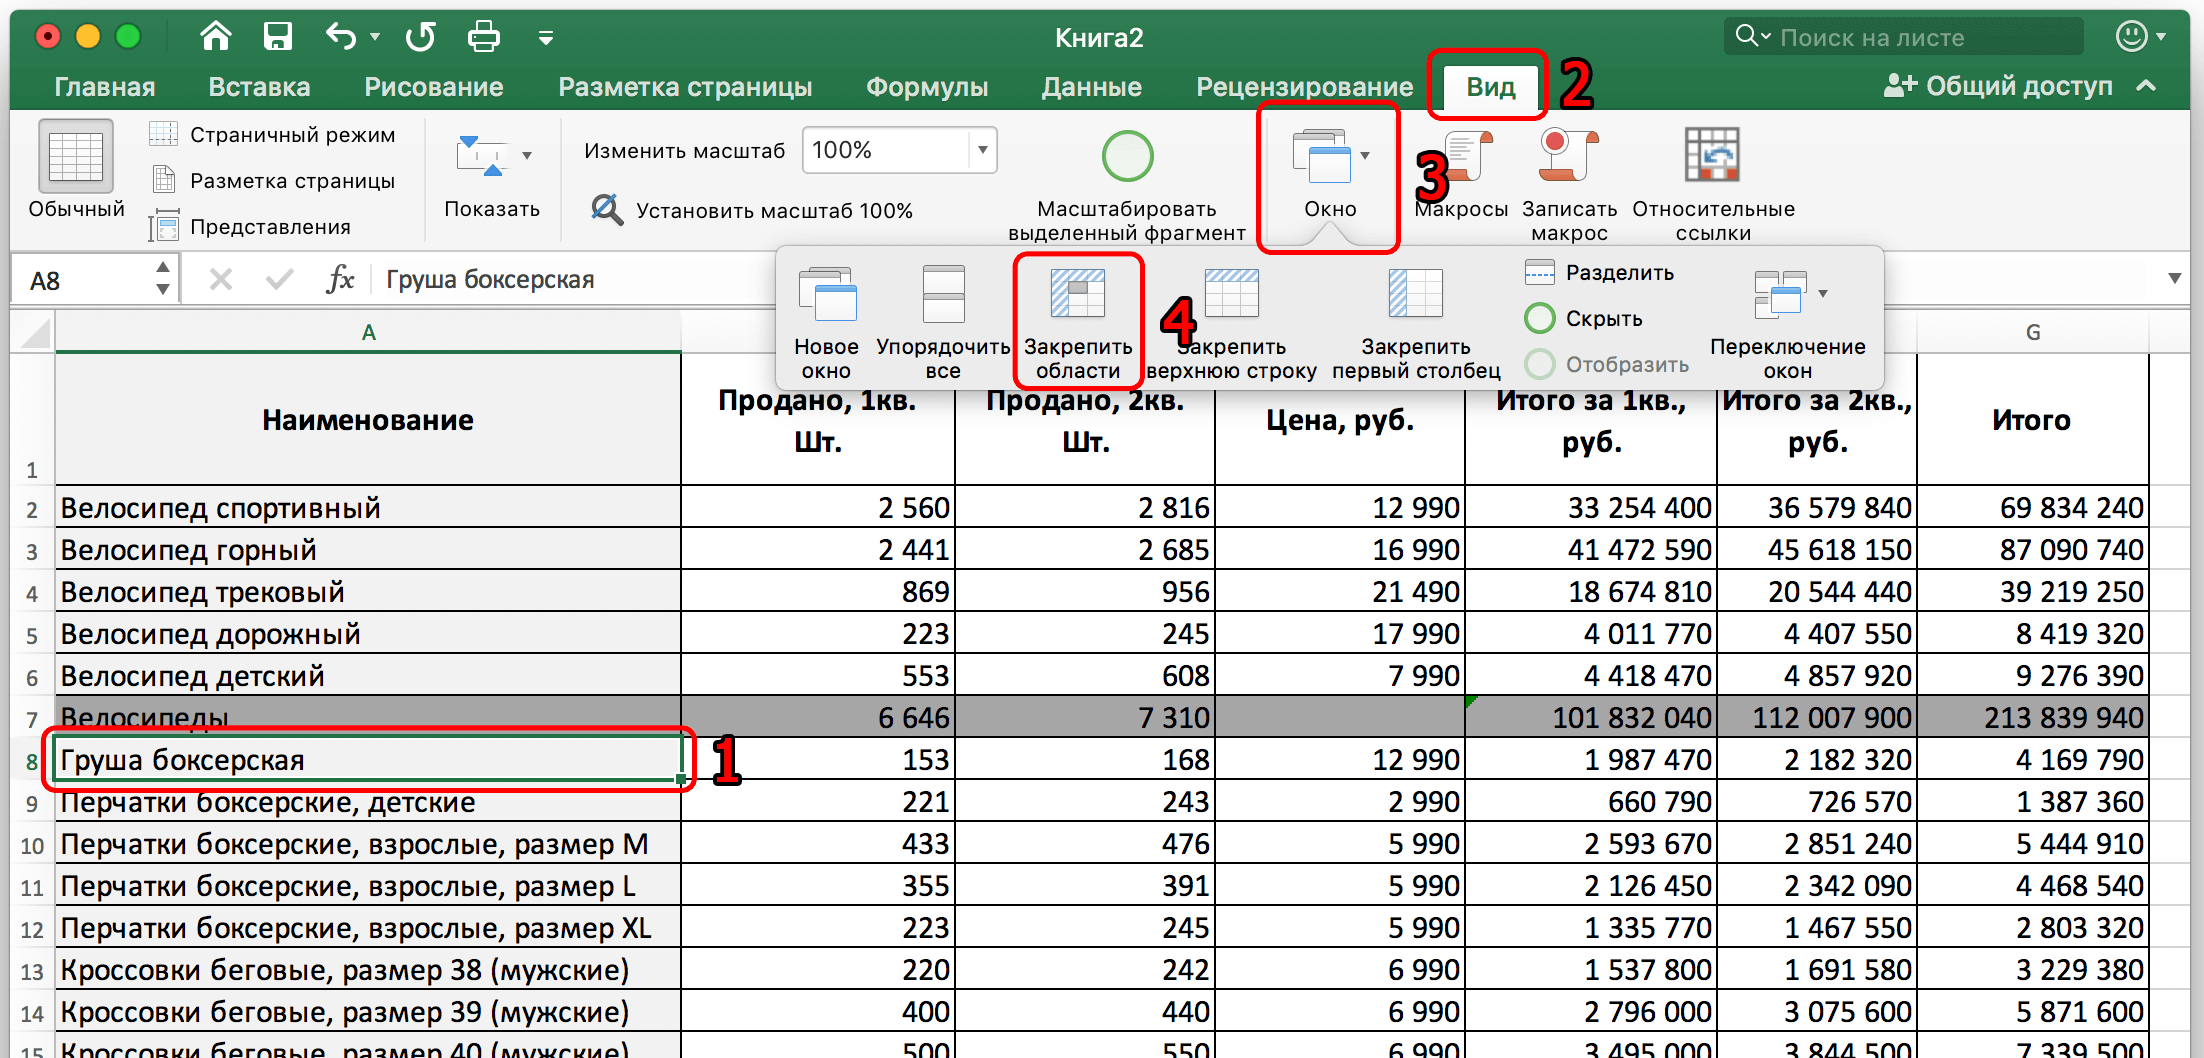Click the fx insert function icon
The width and height of the screenshot is (2204, 1058).
tap(340, 279)
